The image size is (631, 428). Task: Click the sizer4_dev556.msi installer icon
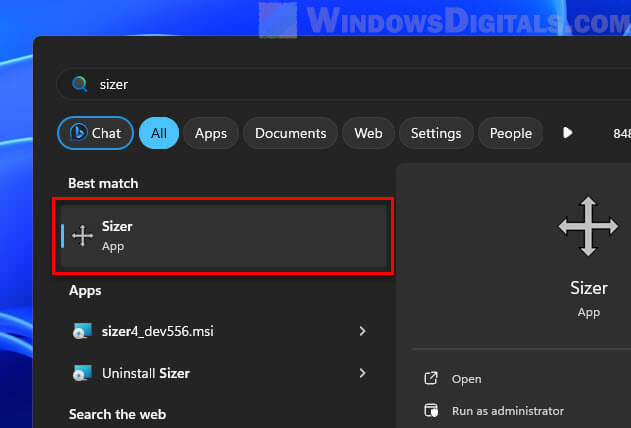tap(82, 331)
